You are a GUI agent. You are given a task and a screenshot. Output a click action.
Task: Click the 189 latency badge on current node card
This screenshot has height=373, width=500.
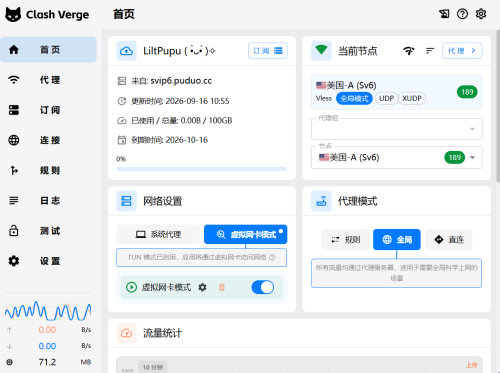[x=467, y=92]
